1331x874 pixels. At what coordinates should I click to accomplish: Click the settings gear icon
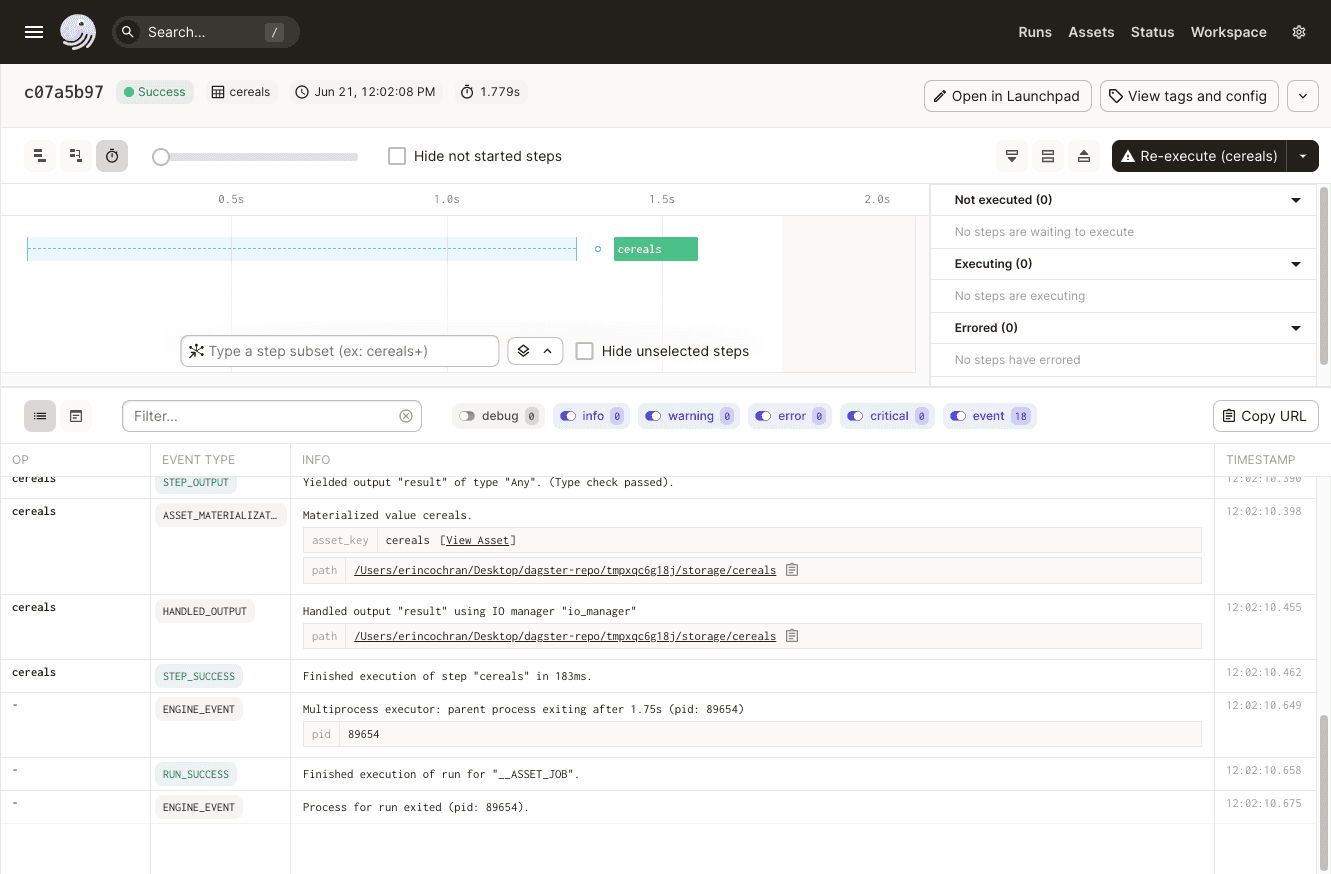tap(1299, 32)
